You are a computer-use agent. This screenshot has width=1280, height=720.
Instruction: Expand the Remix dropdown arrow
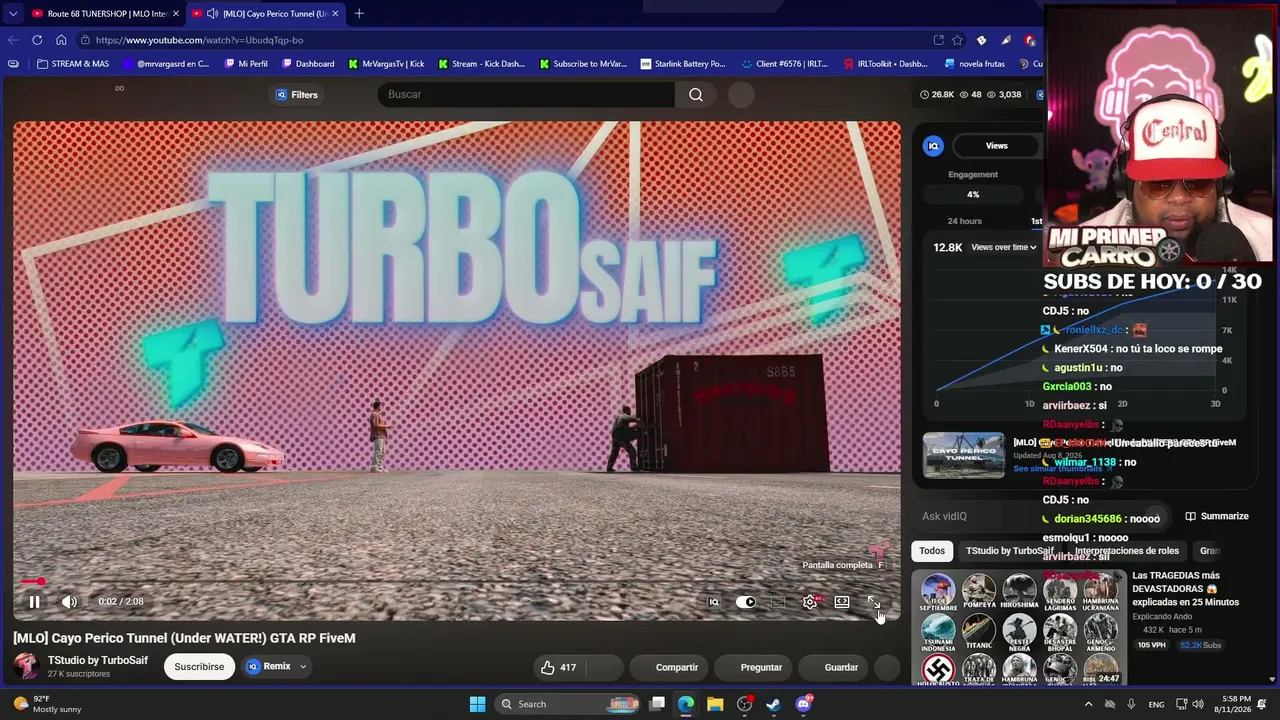tap(303, 667)
